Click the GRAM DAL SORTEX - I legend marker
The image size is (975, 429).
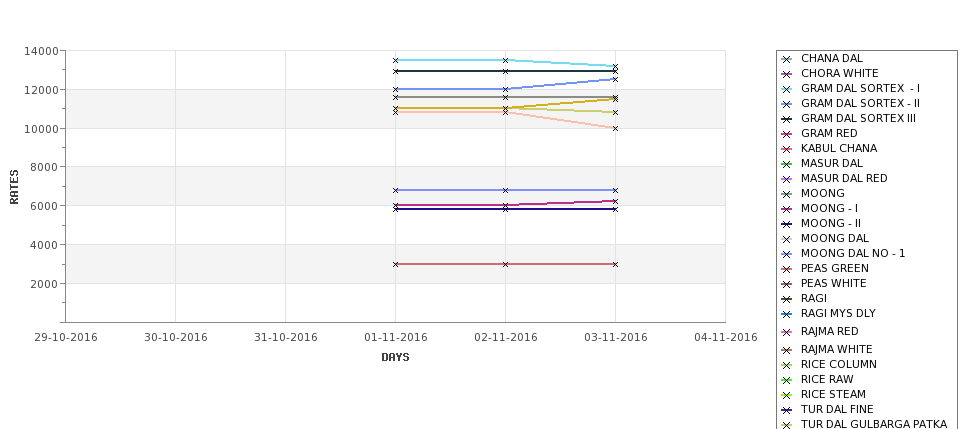tap(787, 90)
